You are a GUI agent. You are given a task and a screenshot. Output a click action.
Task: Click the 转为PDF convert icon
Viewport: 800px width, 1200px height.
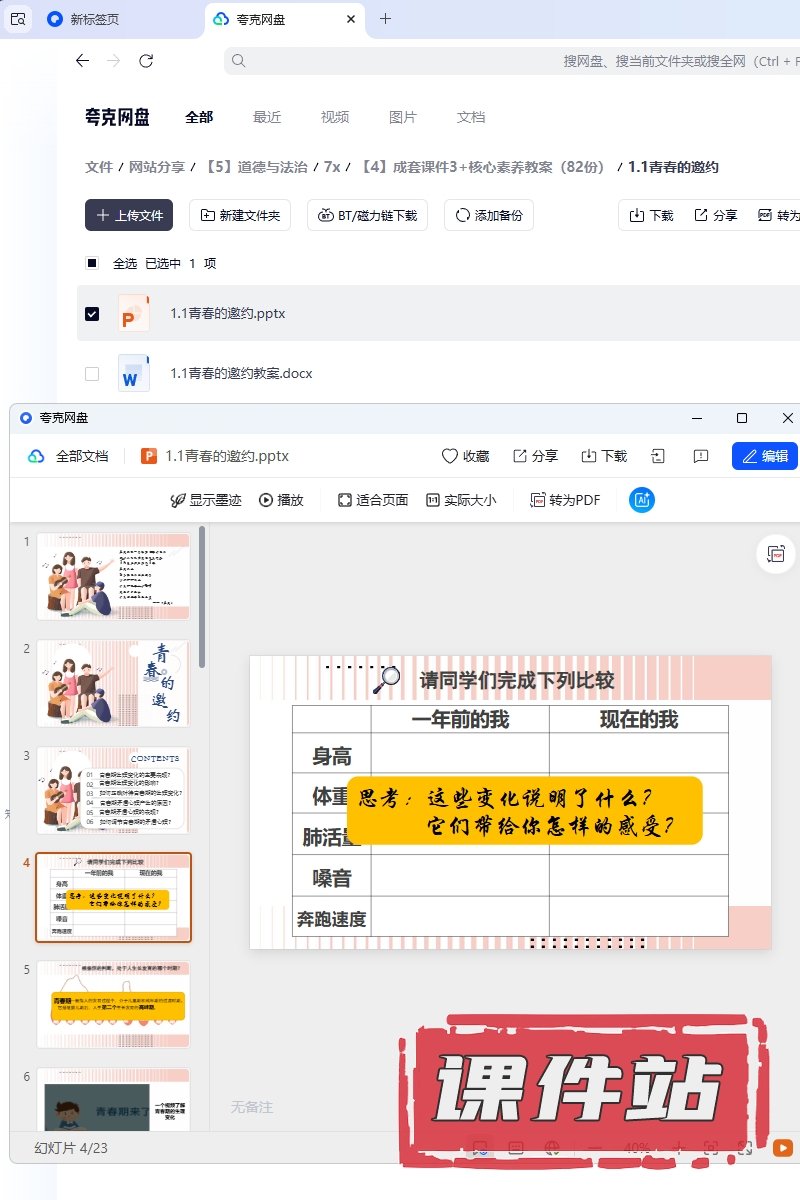pyautogui.click(x=537, y=500)
